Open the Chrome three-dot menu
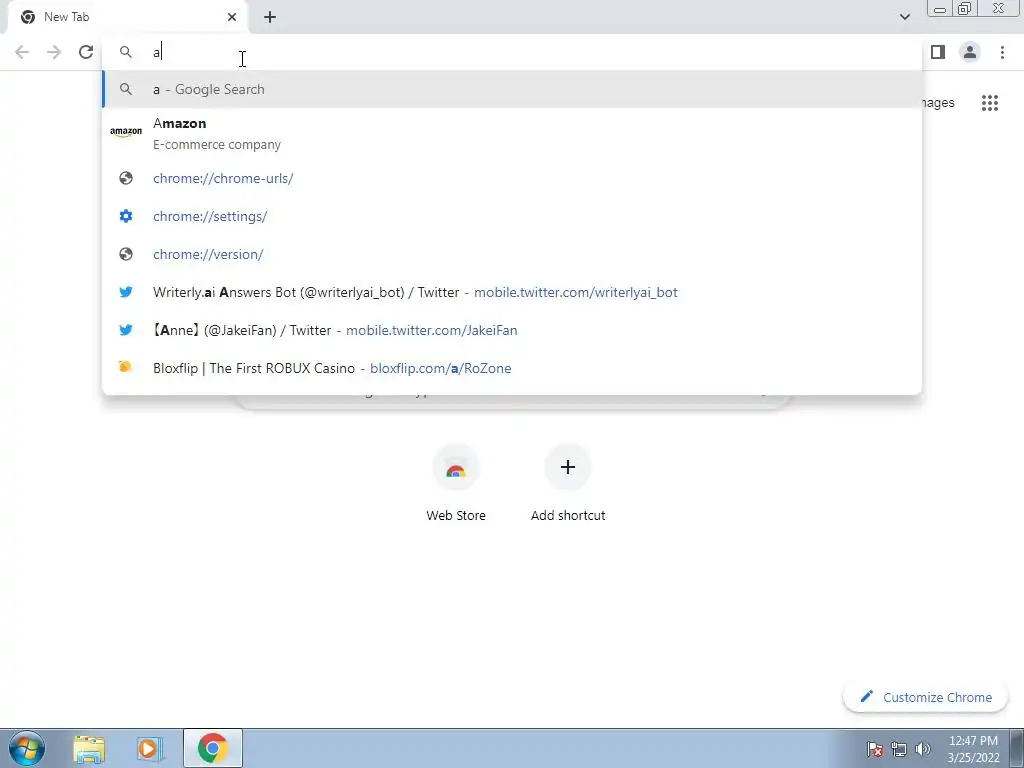1024x768 pixels. (1002, 52)
